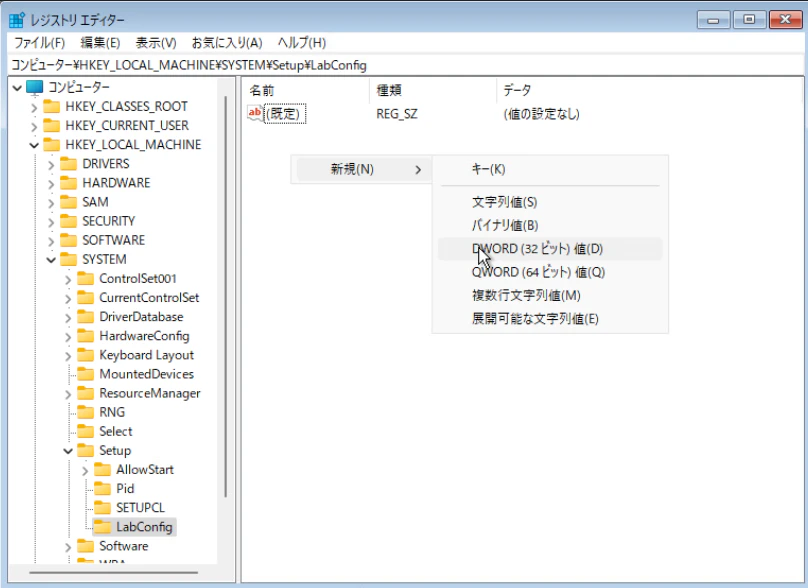The height and width of the screenshot is (588, 808).
Task: Click the tree pane horizontal scrollbar
Action: tap(113, 572)
